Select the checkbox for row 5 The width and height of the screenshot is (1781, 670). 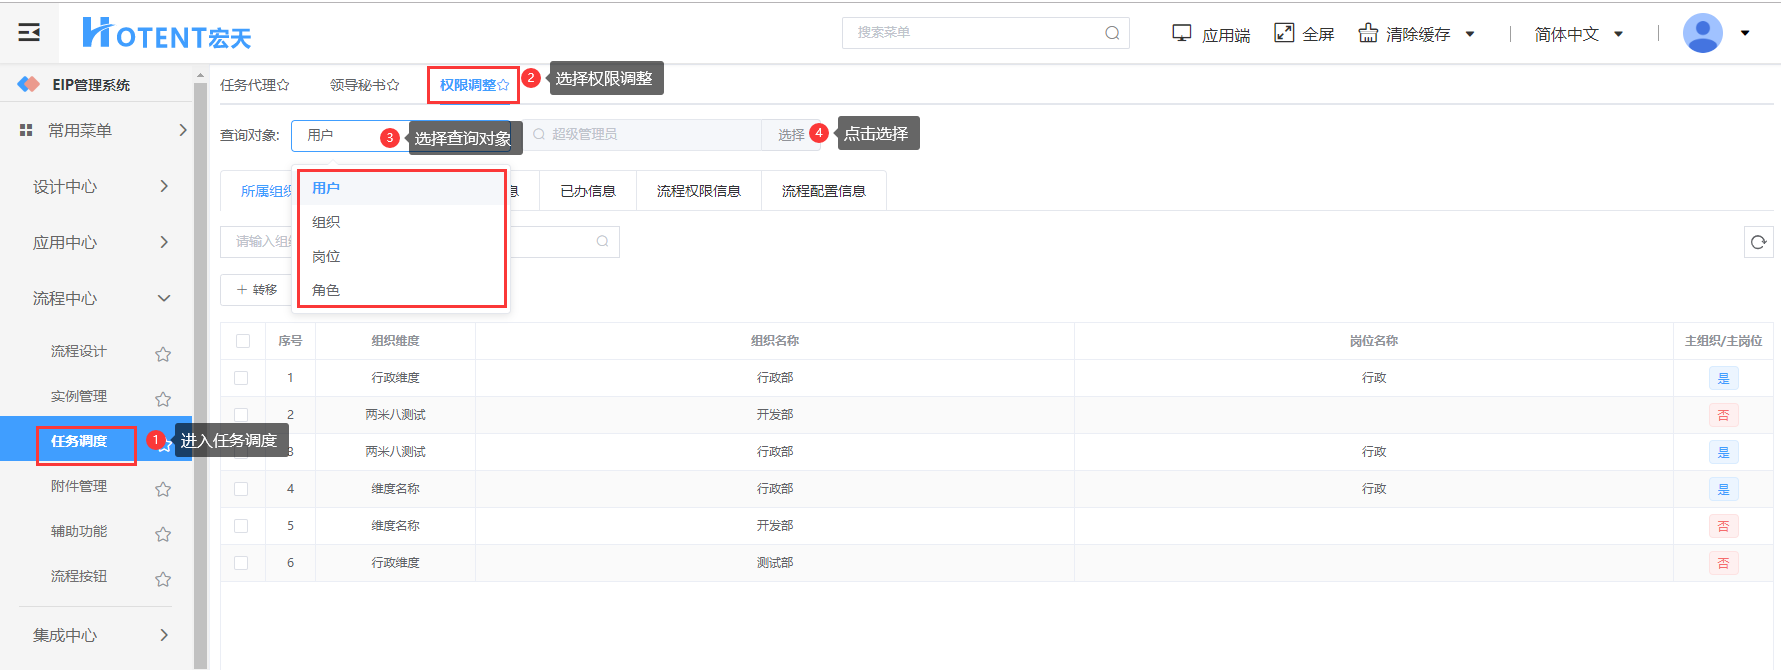click(x=241, y=526)
